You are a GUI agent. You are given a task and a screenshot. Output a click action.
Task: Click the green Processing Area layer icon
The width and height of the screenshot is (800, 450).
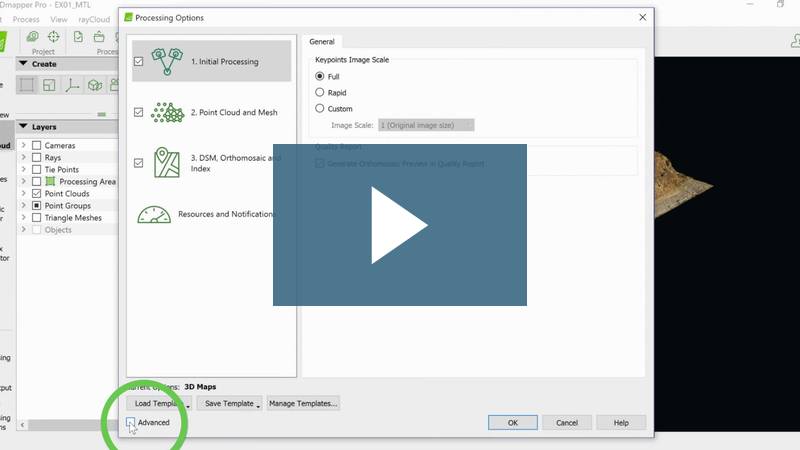(50, 181)
